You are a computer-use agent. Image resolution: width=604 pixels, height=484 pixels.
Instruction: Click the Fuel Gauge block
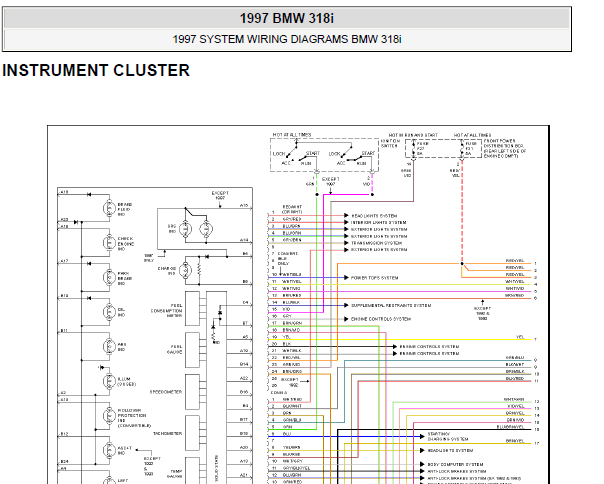[x=193, y=350]
